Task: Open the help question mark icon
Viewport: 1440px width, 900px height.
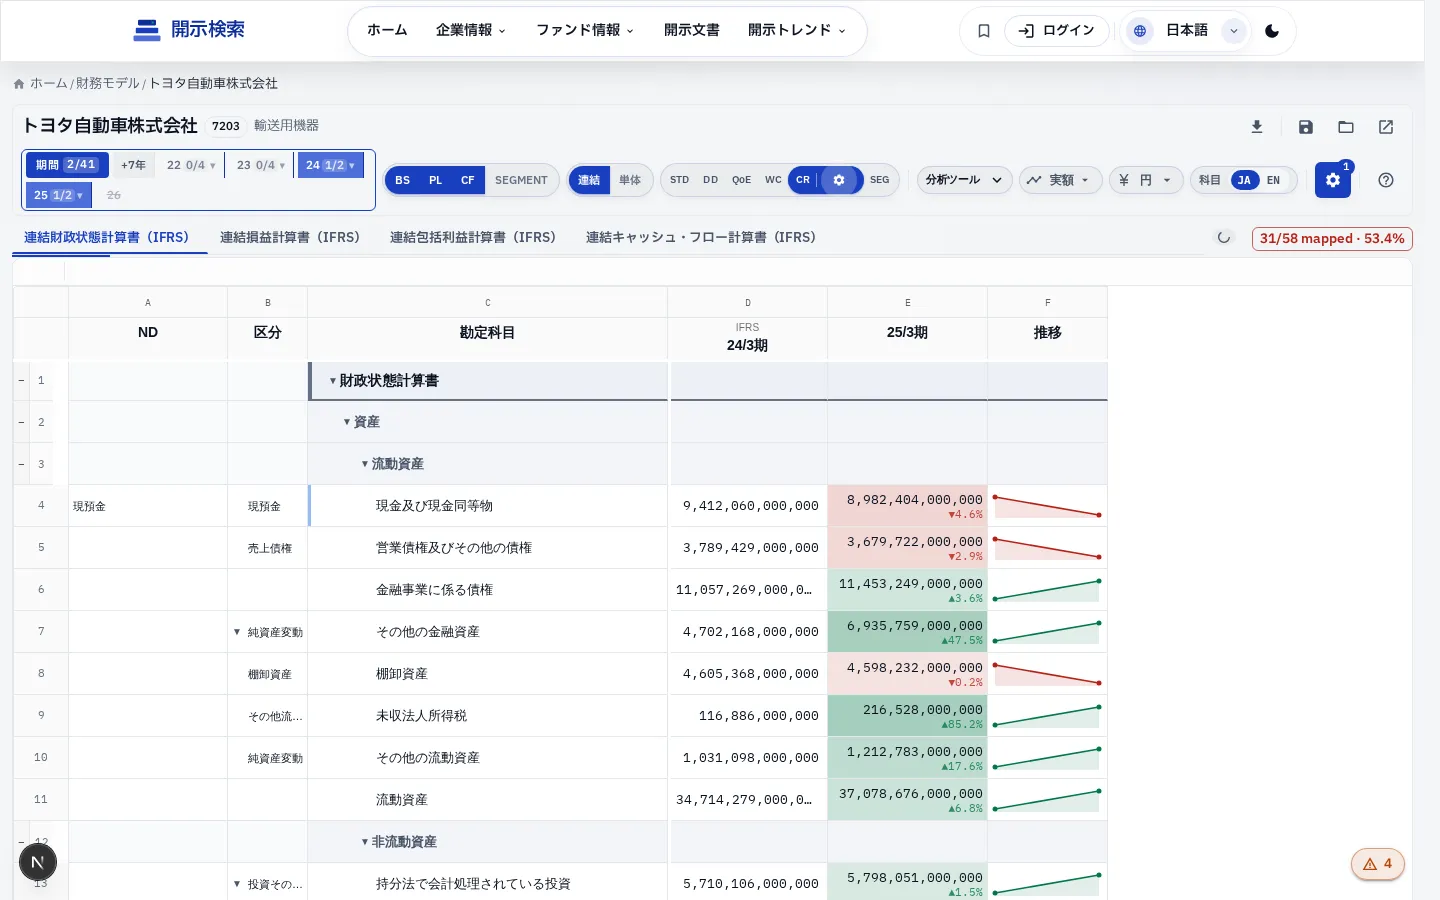Action: pos(1386,180)
